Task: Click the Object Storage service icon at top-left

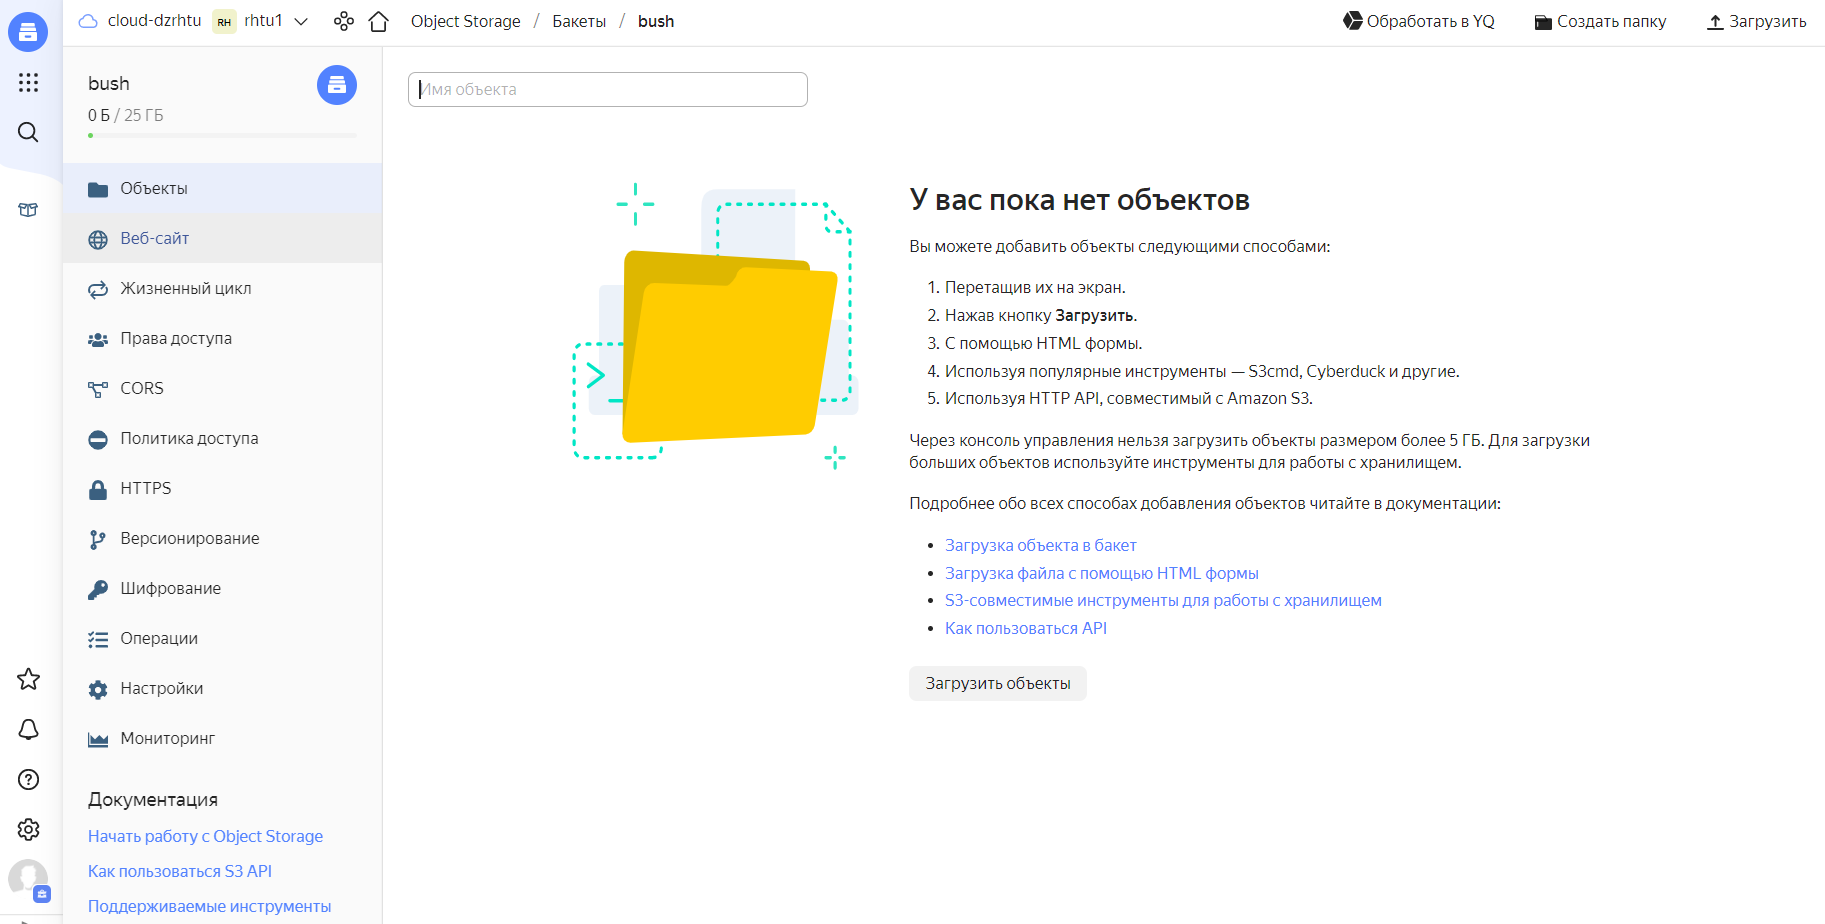Action: pos(28,32)
